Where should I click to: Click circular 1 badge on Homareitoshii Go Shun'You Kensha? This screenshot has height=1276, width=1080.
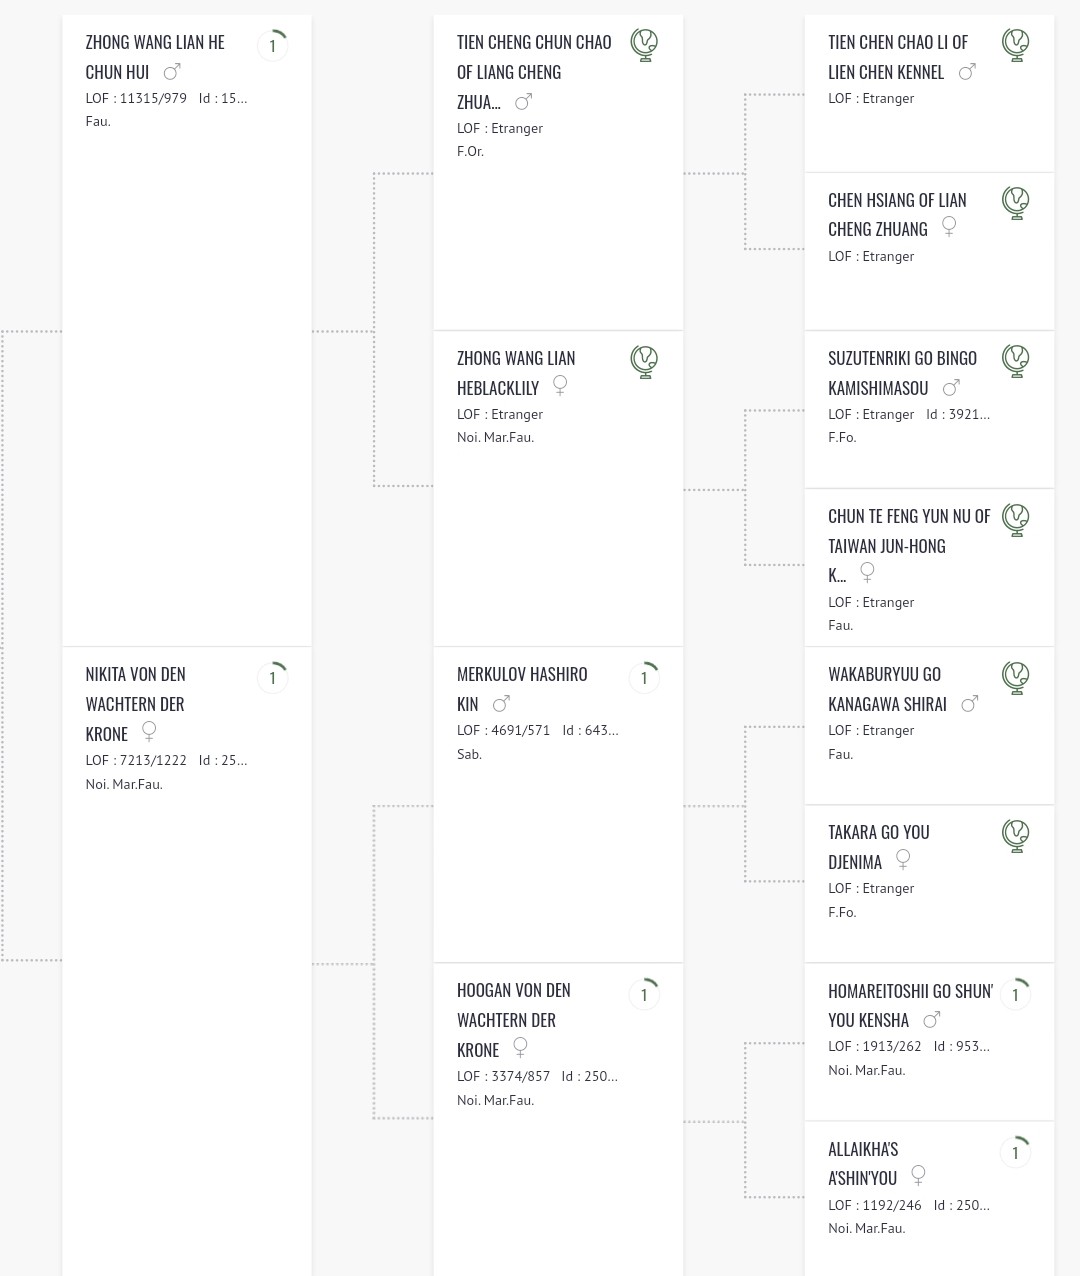[x=1015, y=995]
